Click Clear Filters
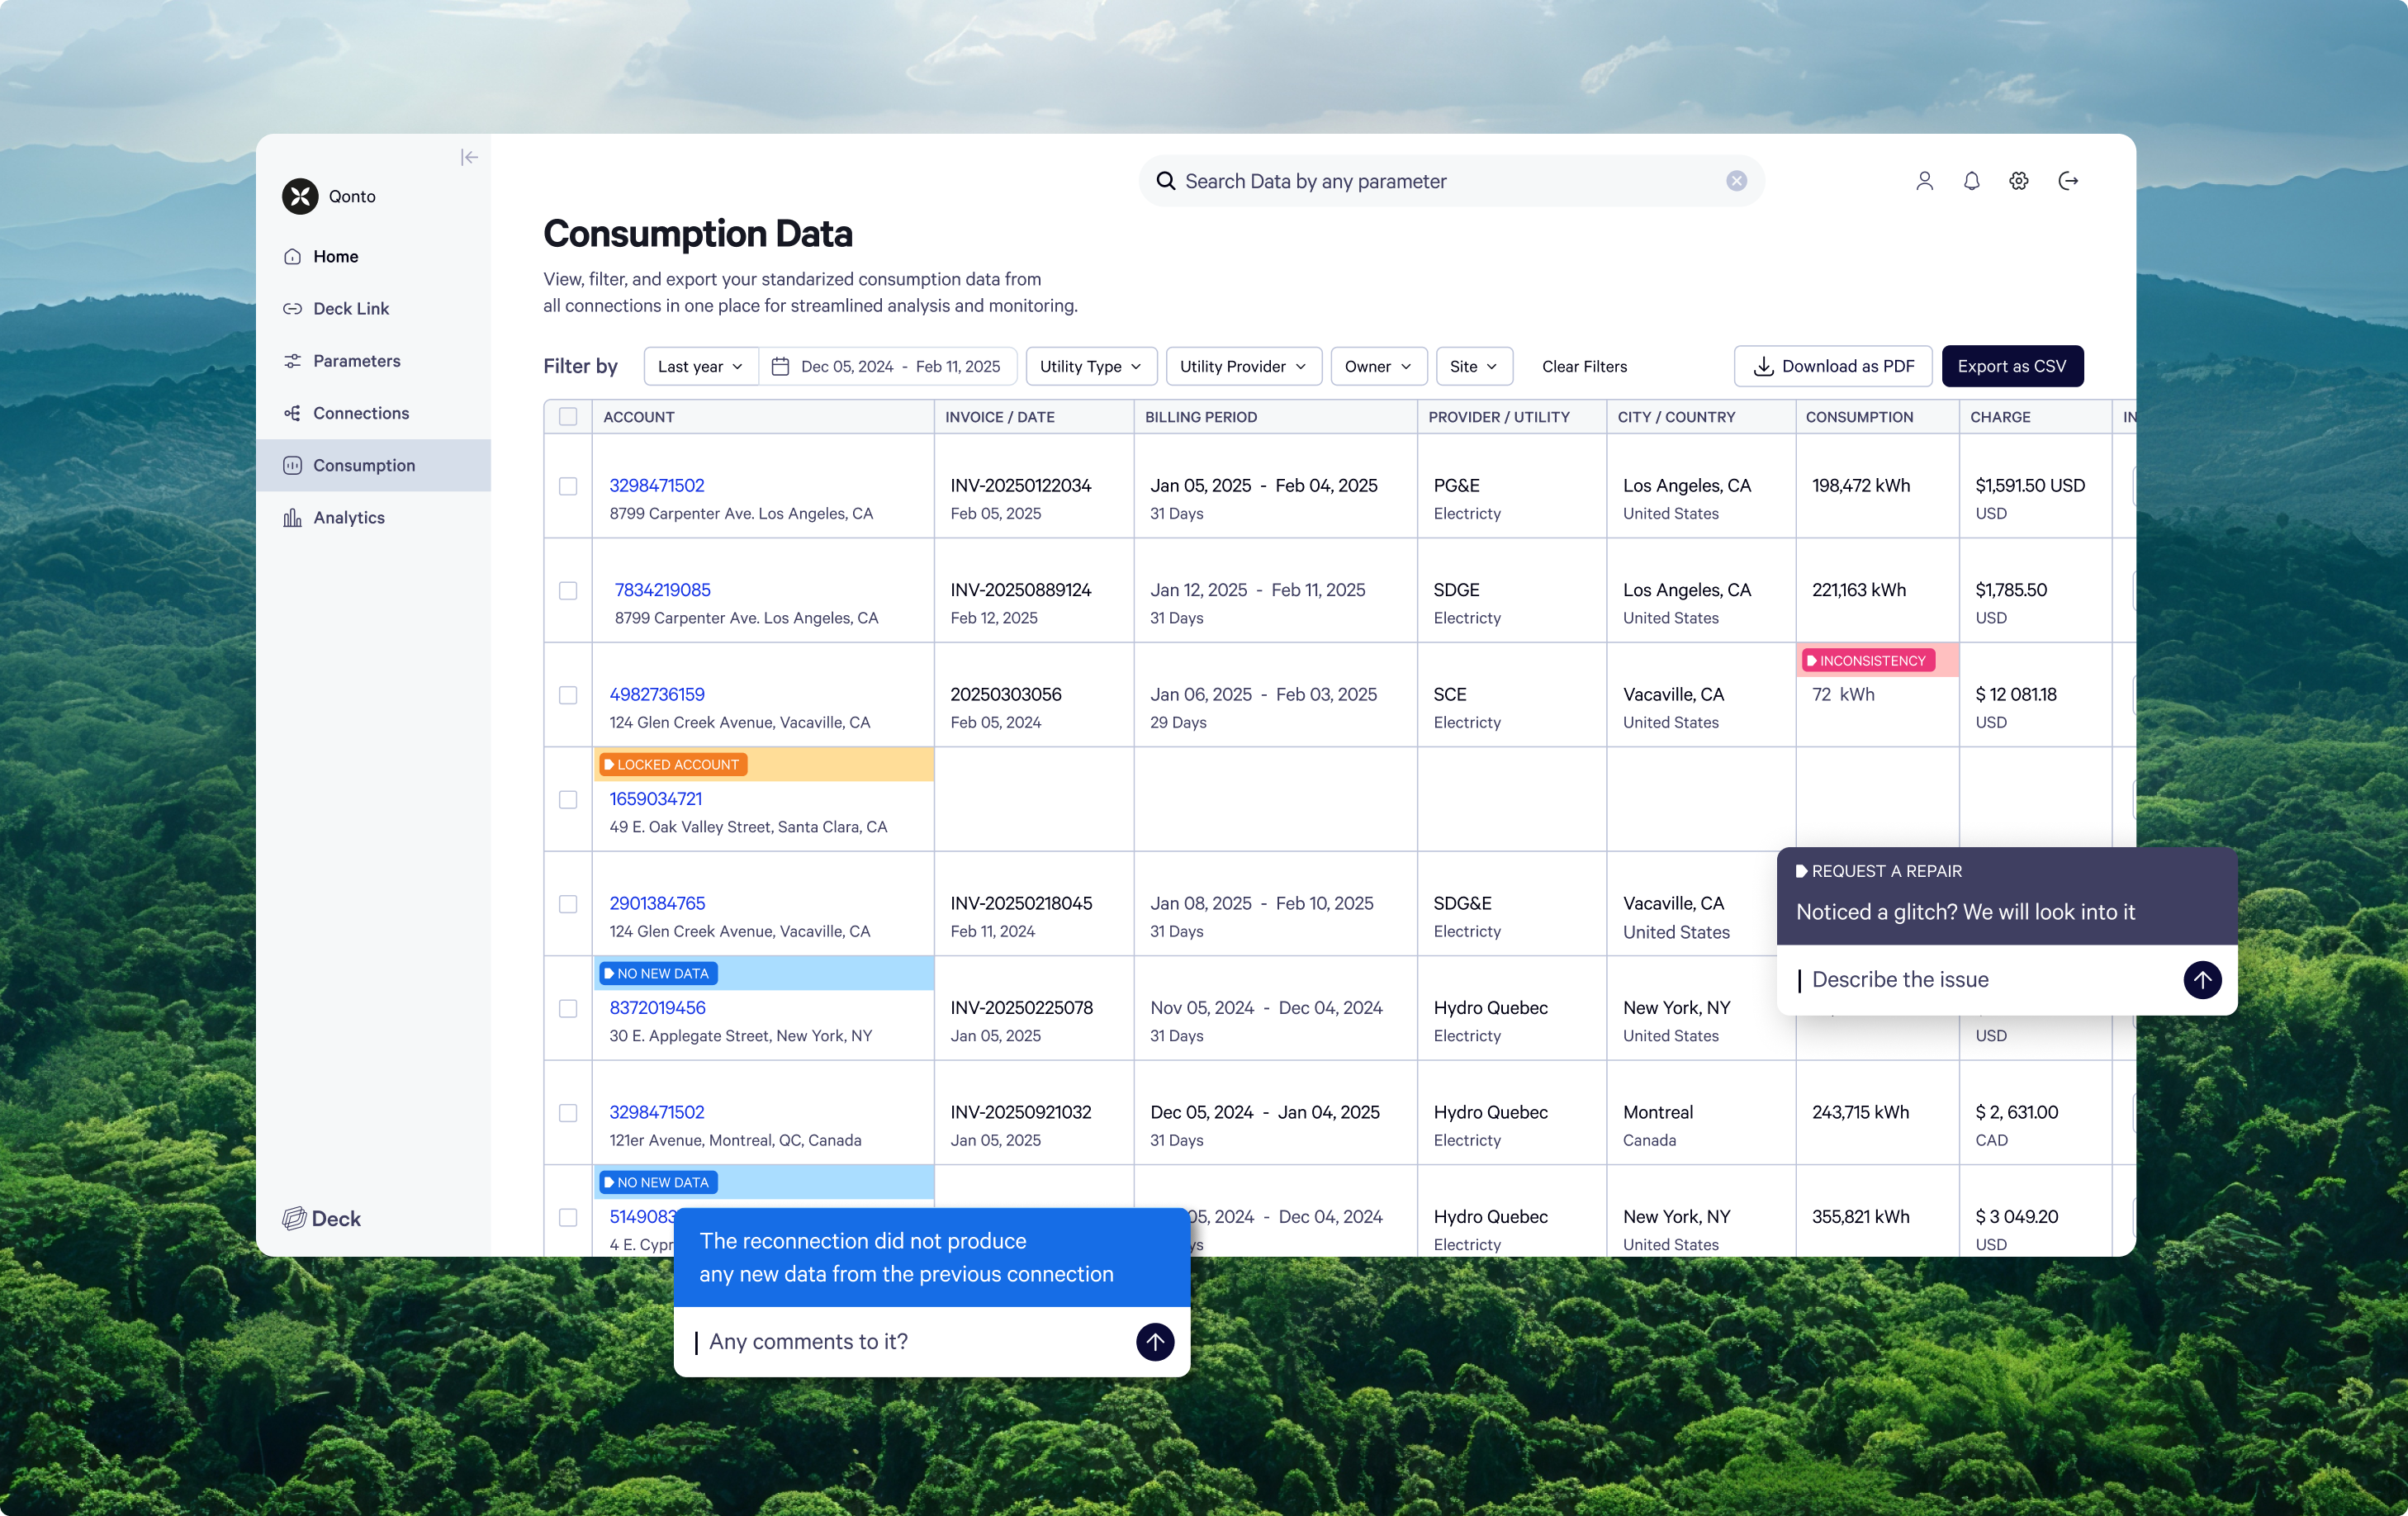The image size is (2408, 1516). tap(1584, 366)
